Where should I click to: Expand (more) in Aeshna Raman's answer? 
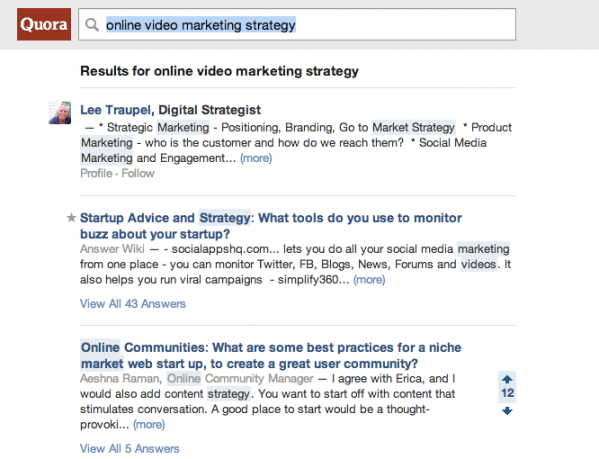click(x=149, y=424)
